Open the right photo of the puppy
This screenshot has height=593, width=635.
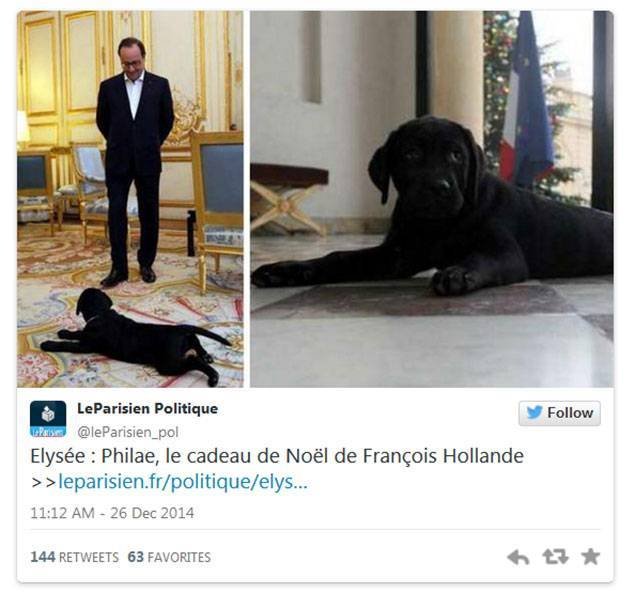pos(432,199)
